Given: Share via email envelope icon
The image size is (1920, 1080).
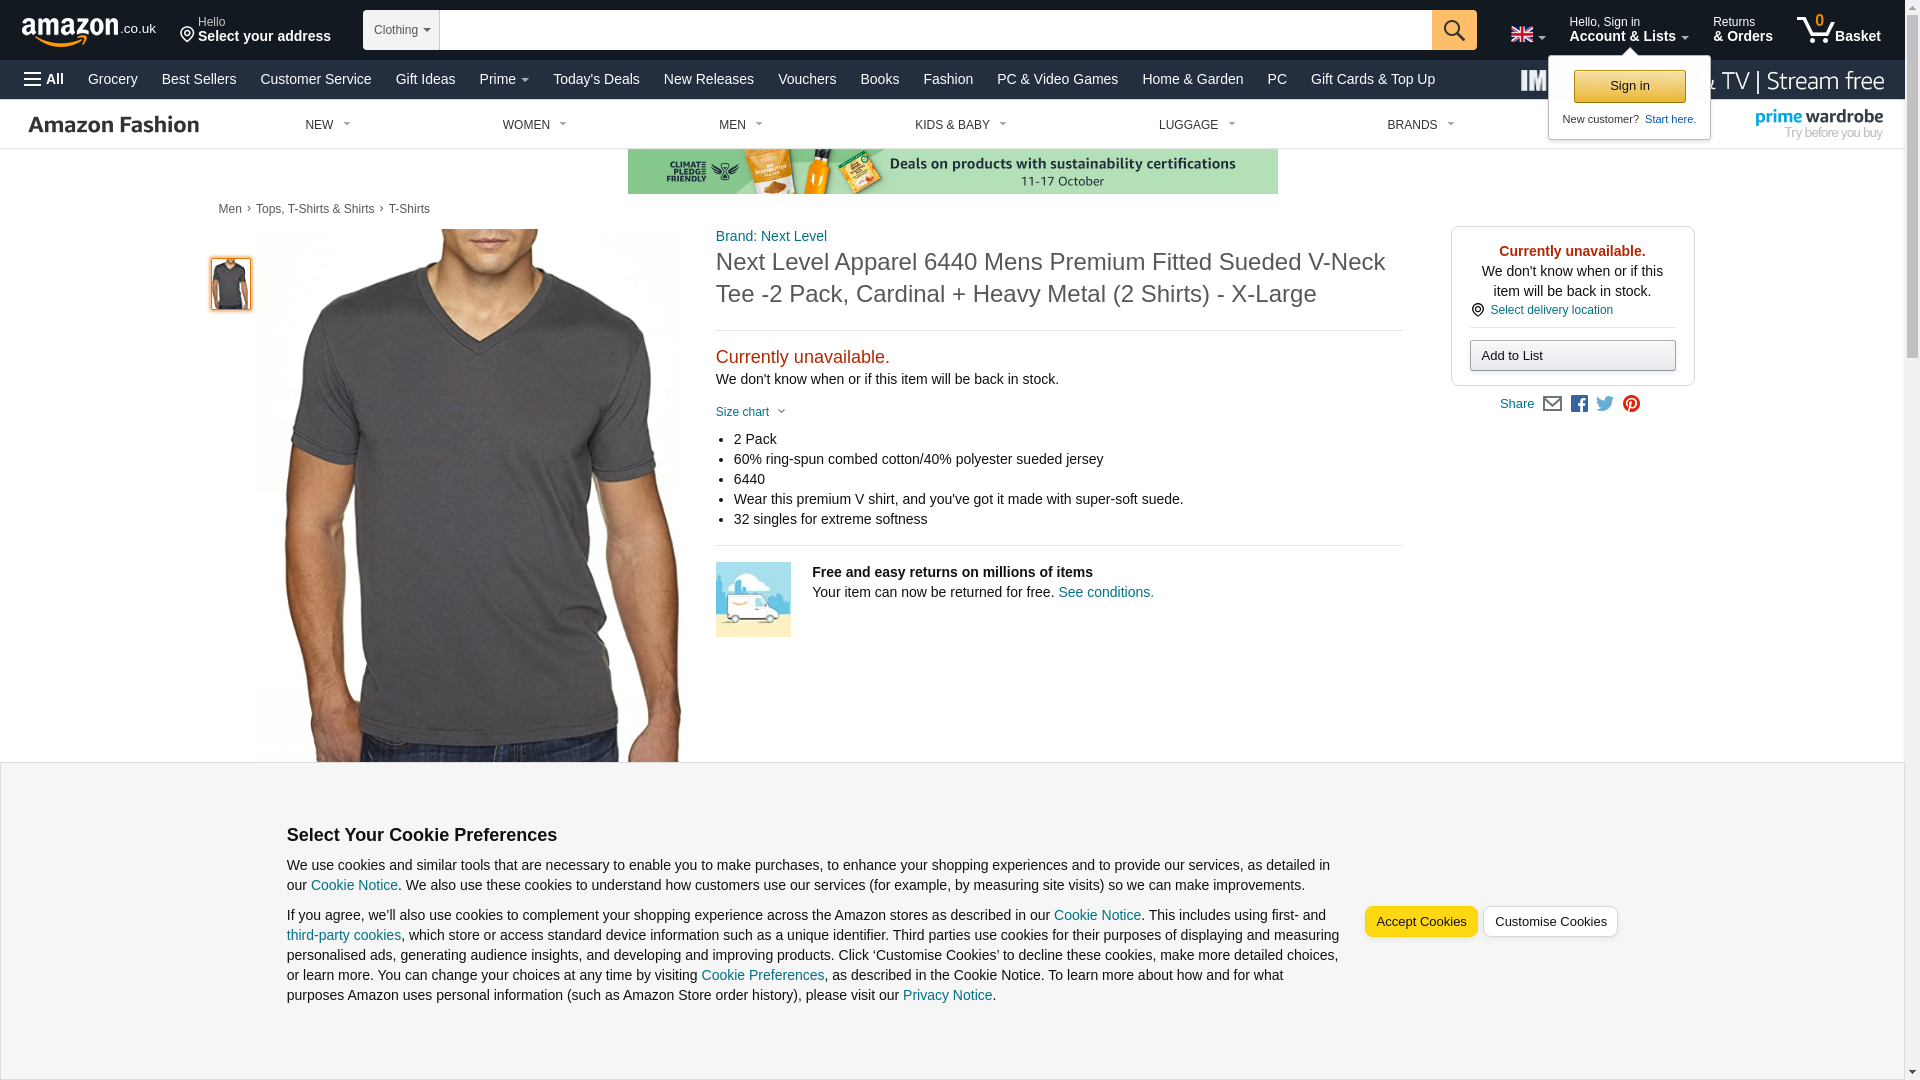Looking at the screenshot, I should pyautogui.click(x=1552, y=404).
